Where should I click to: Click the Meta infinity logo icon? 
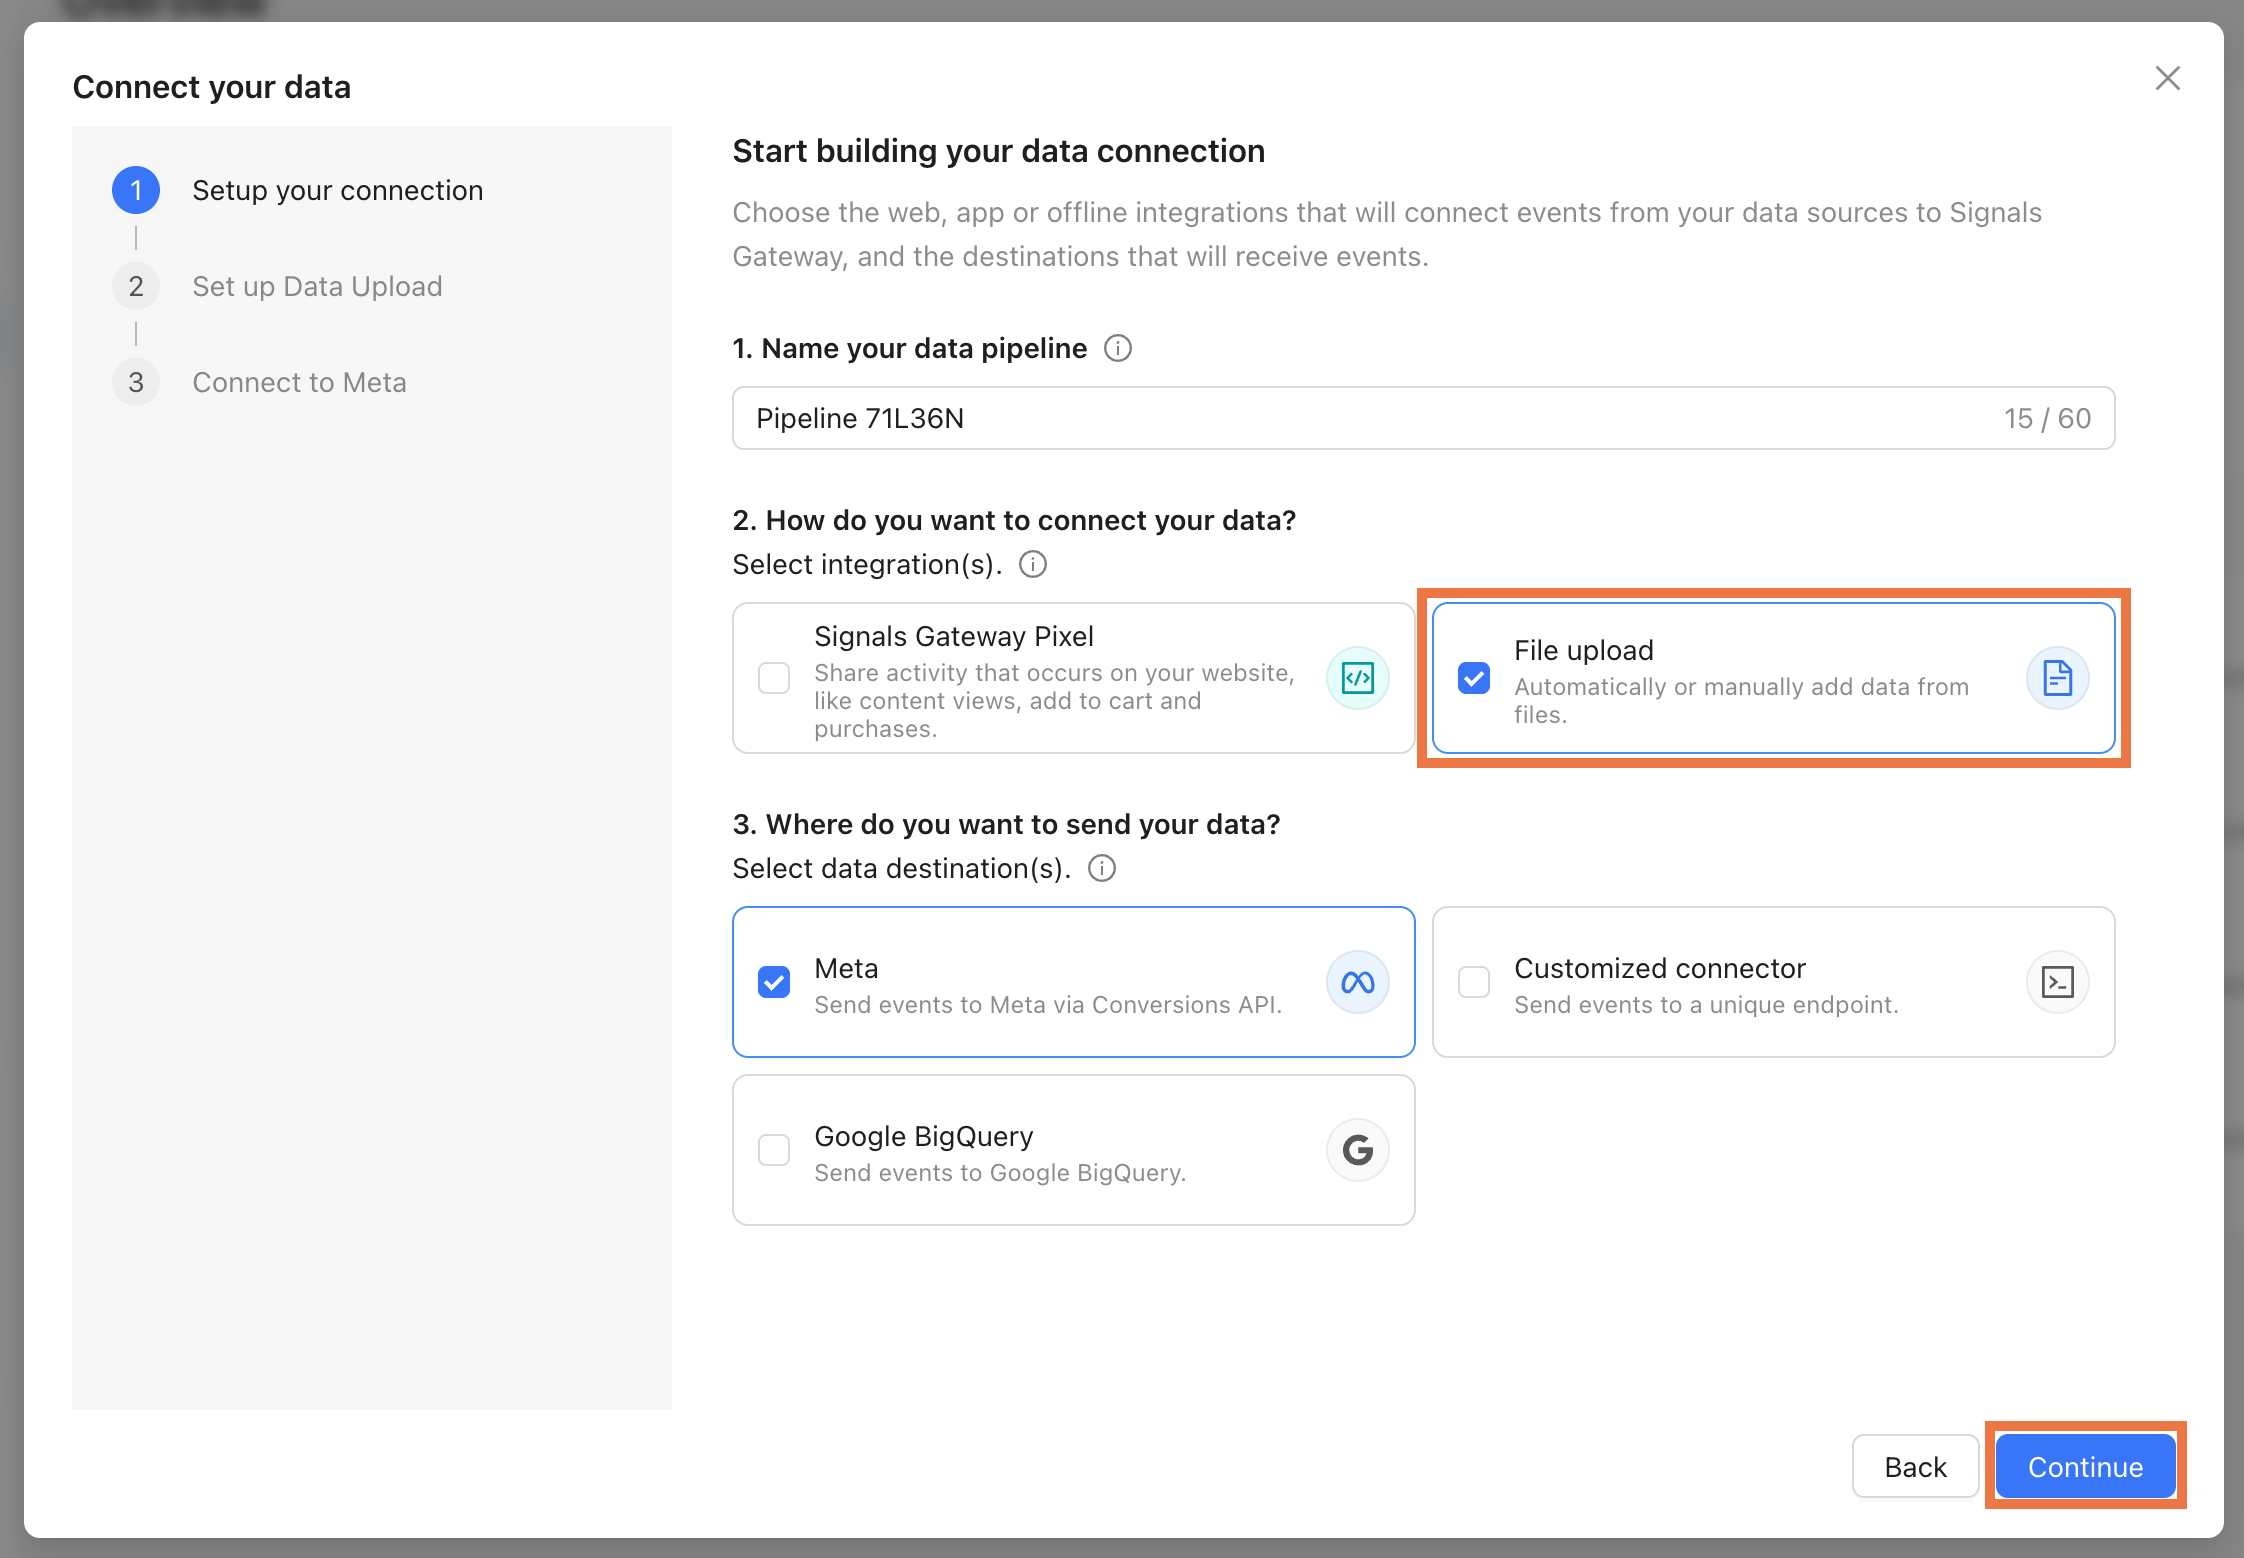pyautogui.click(x=1357, y=982)
